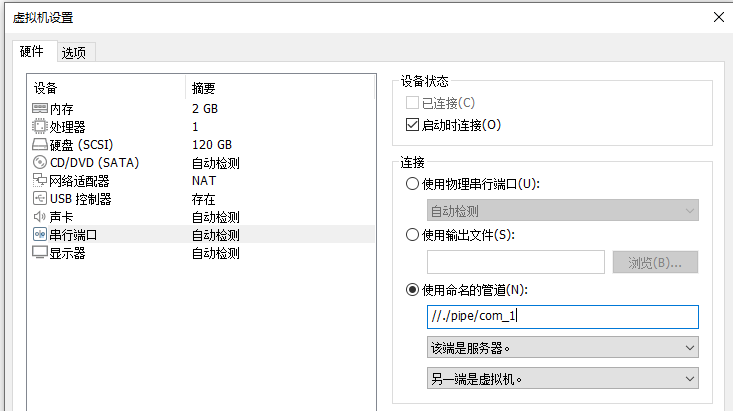The image size is (733, 411).
Task: Choose use named pipe (使用命名的管道) radio
Action: point(412,290)
